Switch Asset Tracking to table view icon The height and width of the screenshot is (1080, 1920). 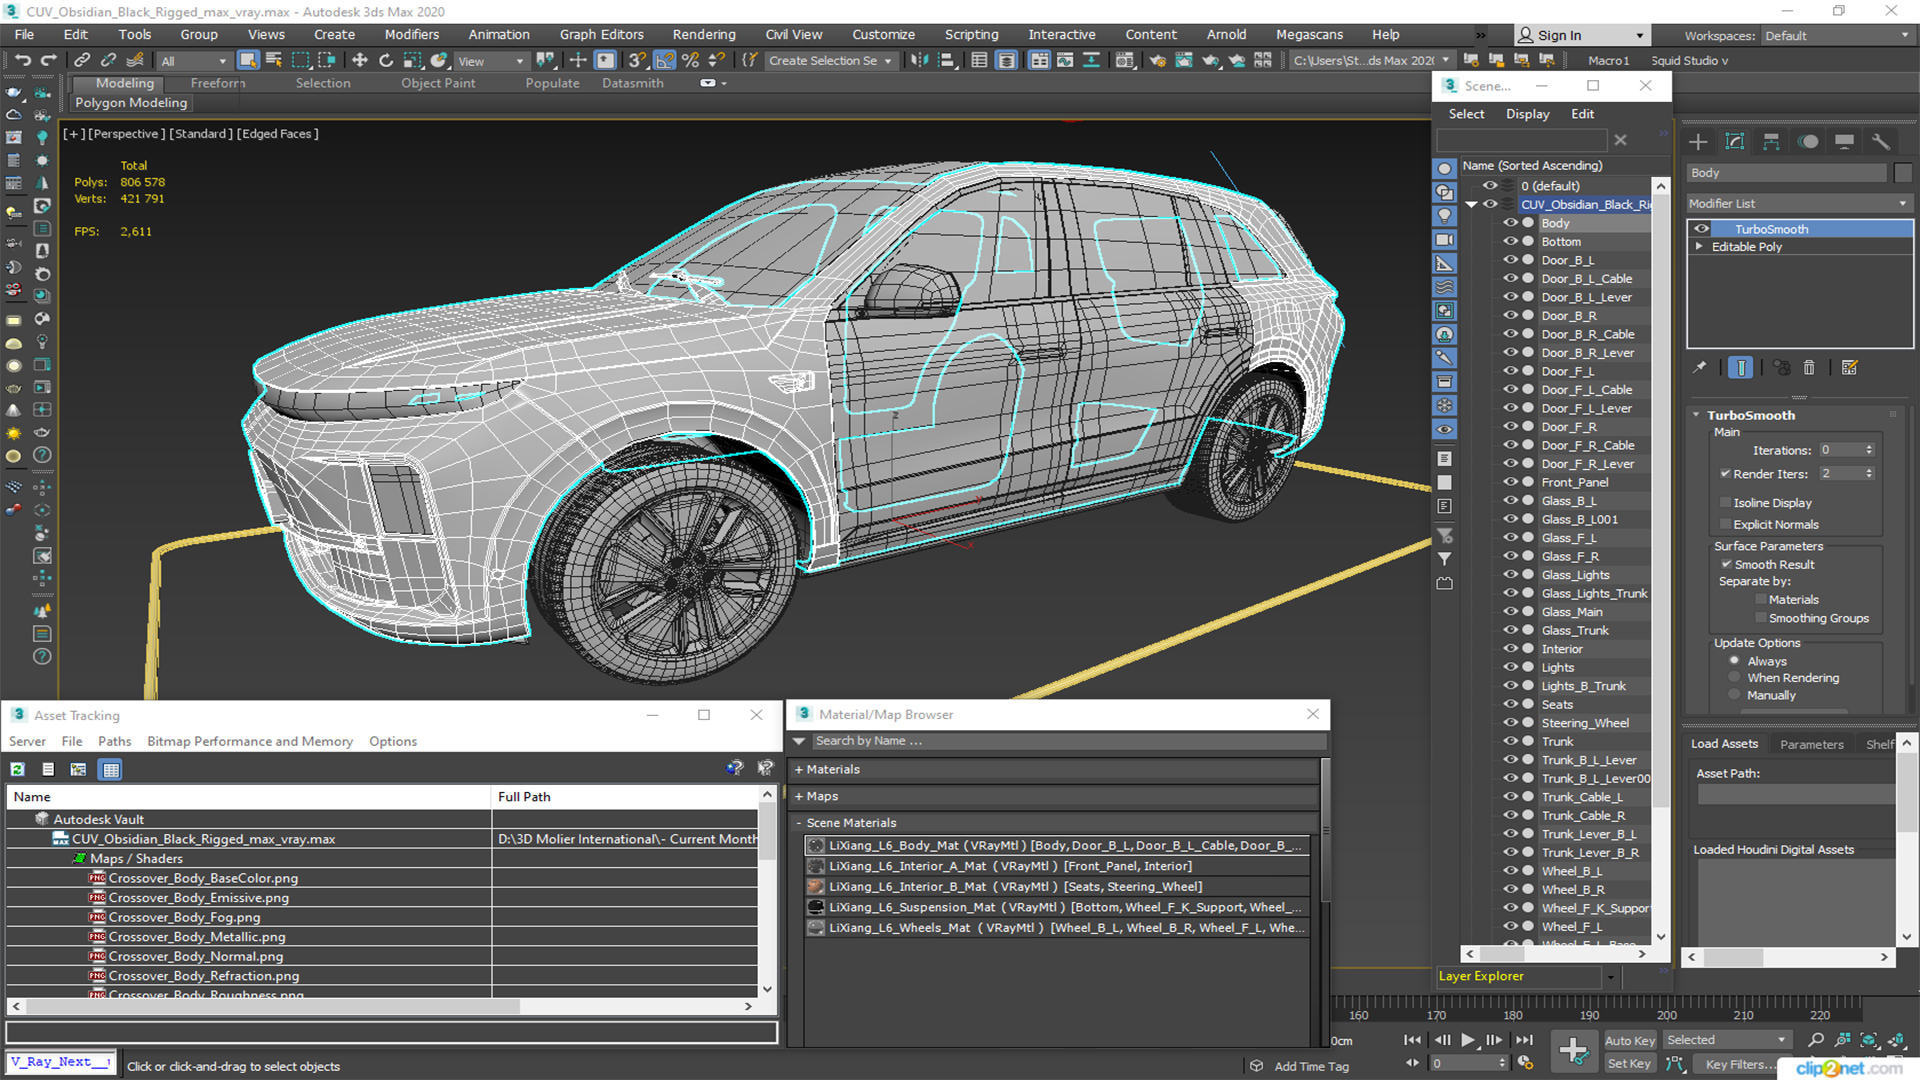click(x=111, y=769)
